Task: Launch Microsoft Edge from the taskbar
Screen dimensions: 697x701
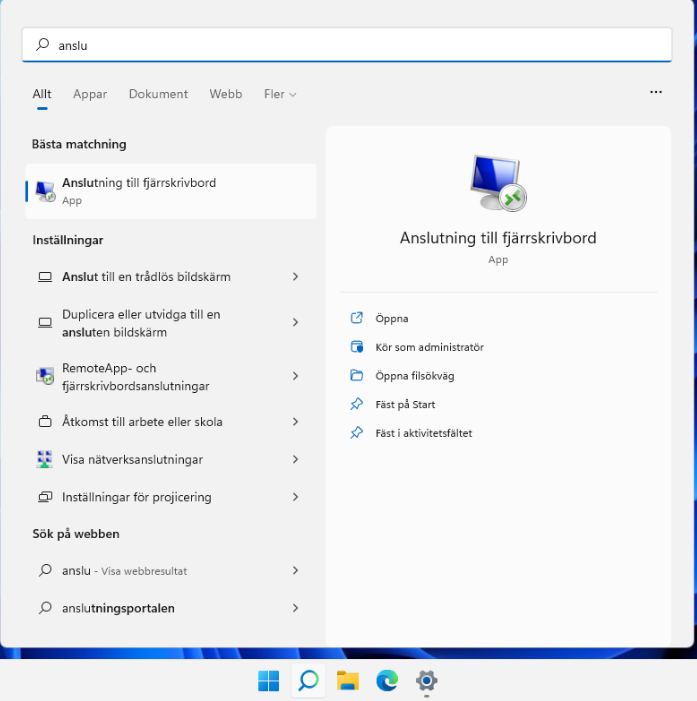Action: [387, 680]
